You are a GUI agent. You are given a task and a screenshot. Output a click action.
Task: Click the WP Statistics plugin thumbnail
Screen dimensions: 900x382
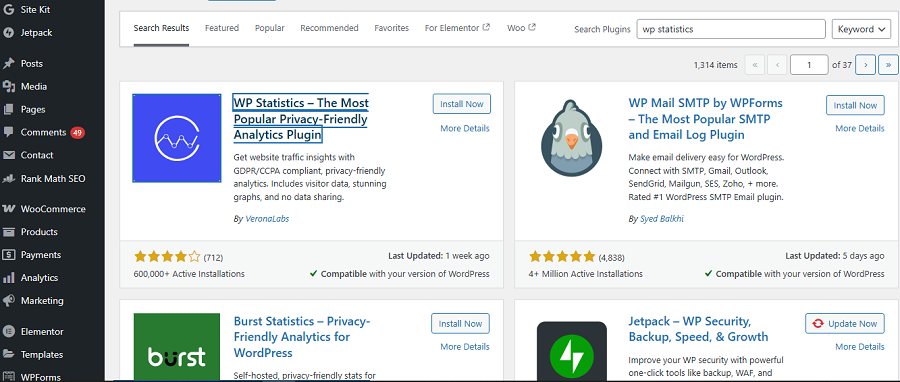pyautogui.click(x=177, y=138)
